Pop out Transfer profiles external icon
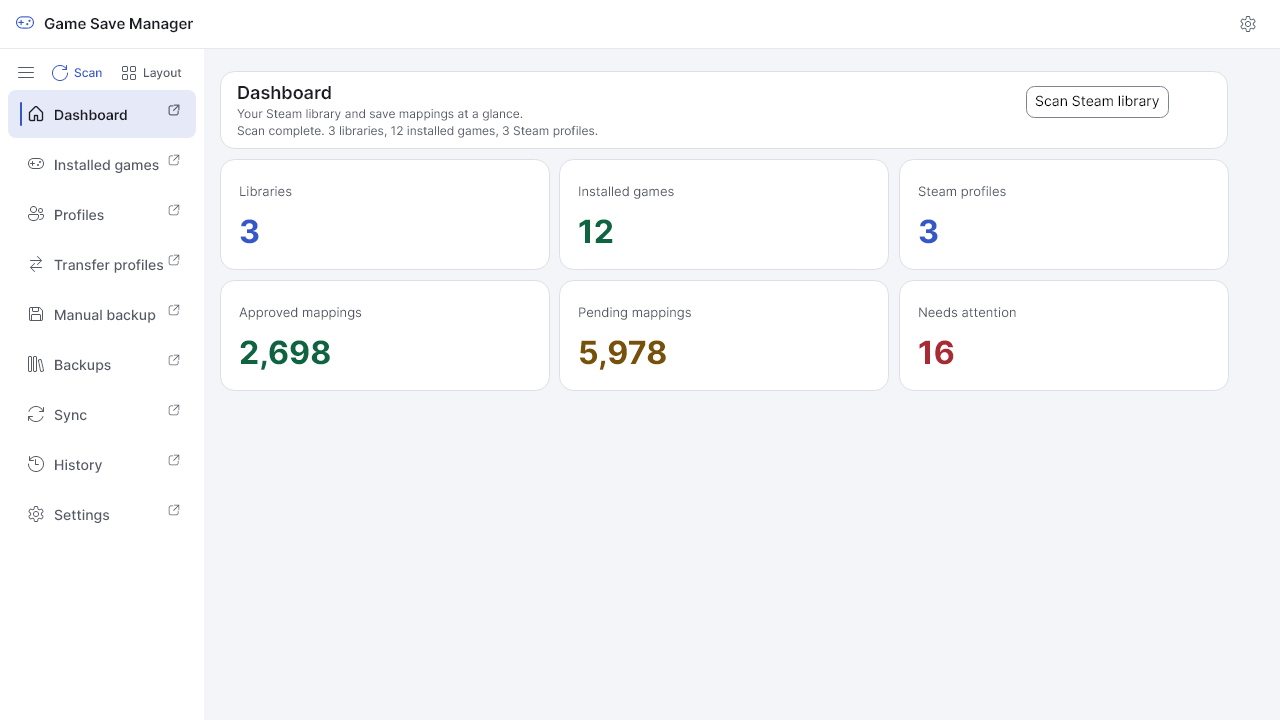Image resolution: width=1280 pixels, height=720 pixels. click(x=174, y=260)
